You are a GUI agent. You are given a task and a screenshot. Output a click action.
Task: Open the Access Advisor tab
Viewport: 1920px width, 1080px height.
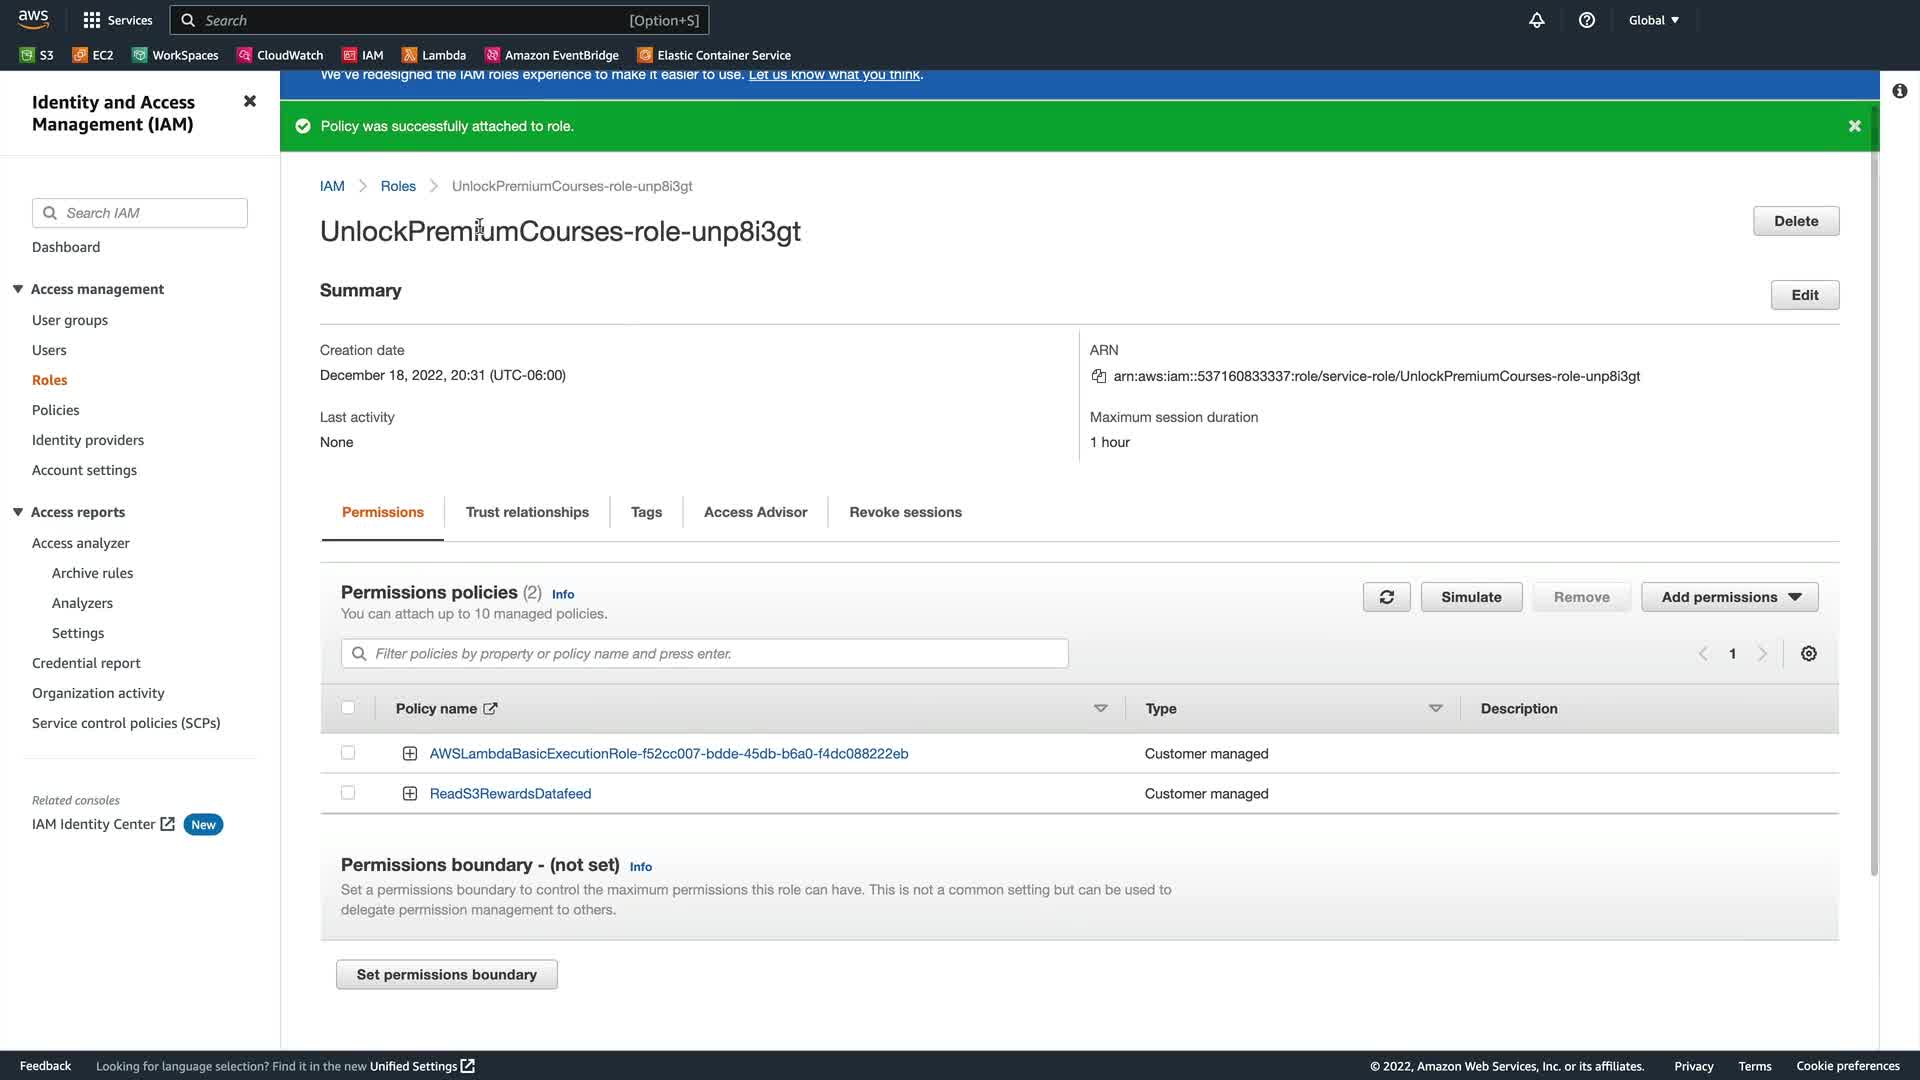coord(755,512)
